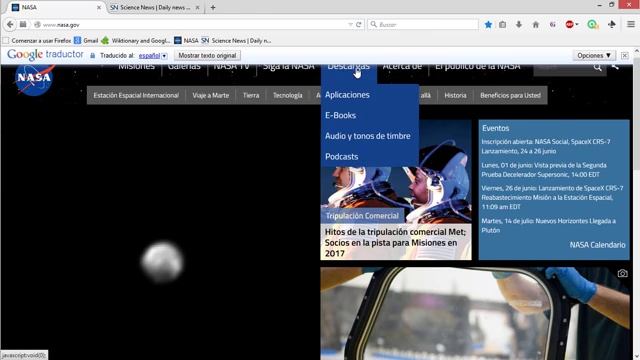Close the Science News tab
This screenshot has width=640, height=360.
tap(198, 7)
